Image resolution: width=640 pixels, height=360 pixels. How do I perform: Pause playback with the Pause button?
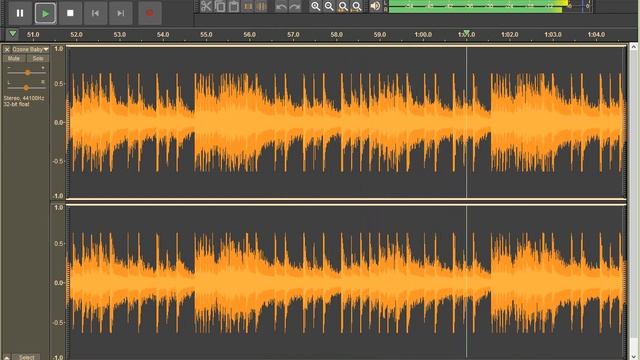20,13
